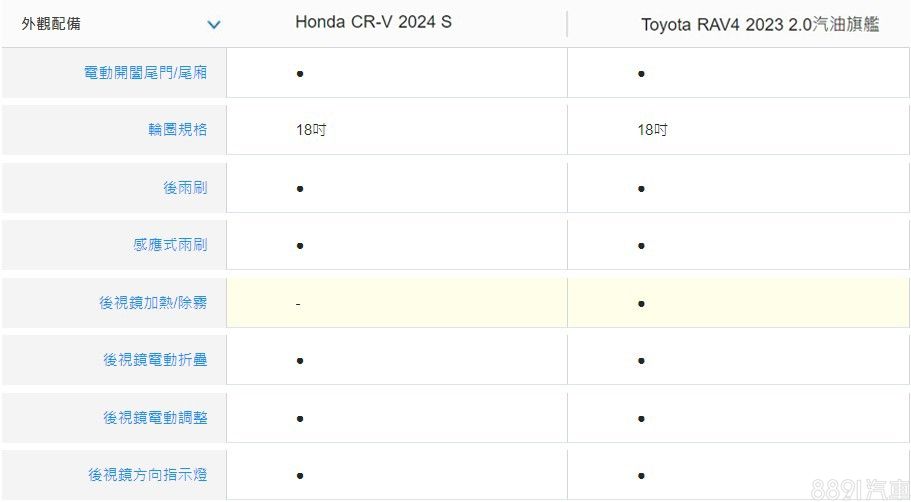The width and height of the screenshot is (911, 502).
Task: Select the 輪圈規格 row label
Action: (177, 130)
